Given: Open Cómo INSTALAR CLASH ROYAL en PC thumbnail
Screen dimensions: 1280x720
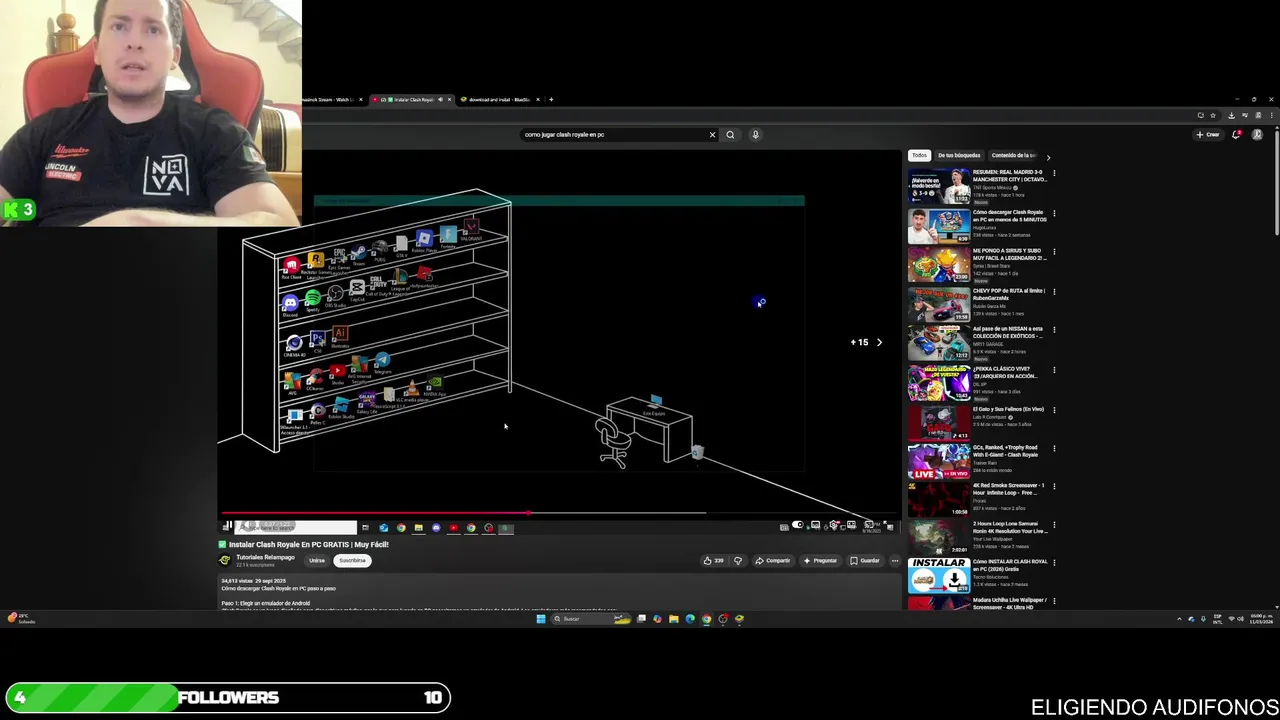Looking at the screenshot, I should click(939, 576).
